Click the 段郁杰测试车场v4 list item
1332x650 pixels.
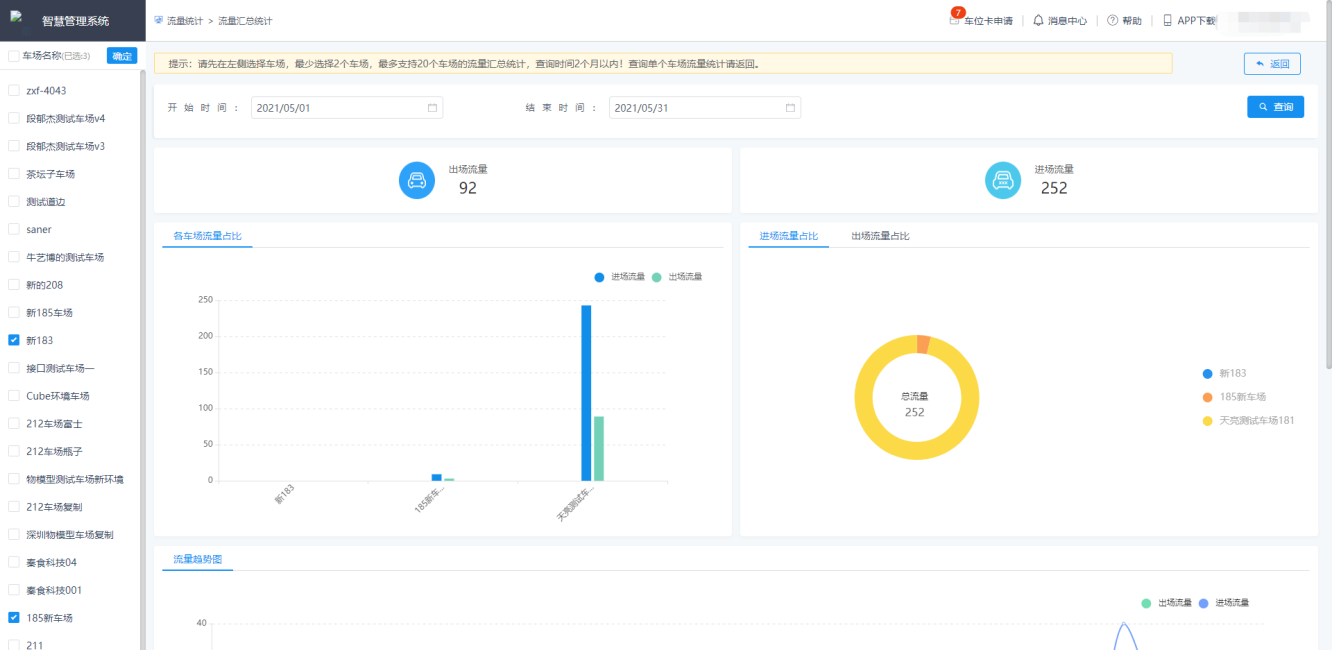66,118
